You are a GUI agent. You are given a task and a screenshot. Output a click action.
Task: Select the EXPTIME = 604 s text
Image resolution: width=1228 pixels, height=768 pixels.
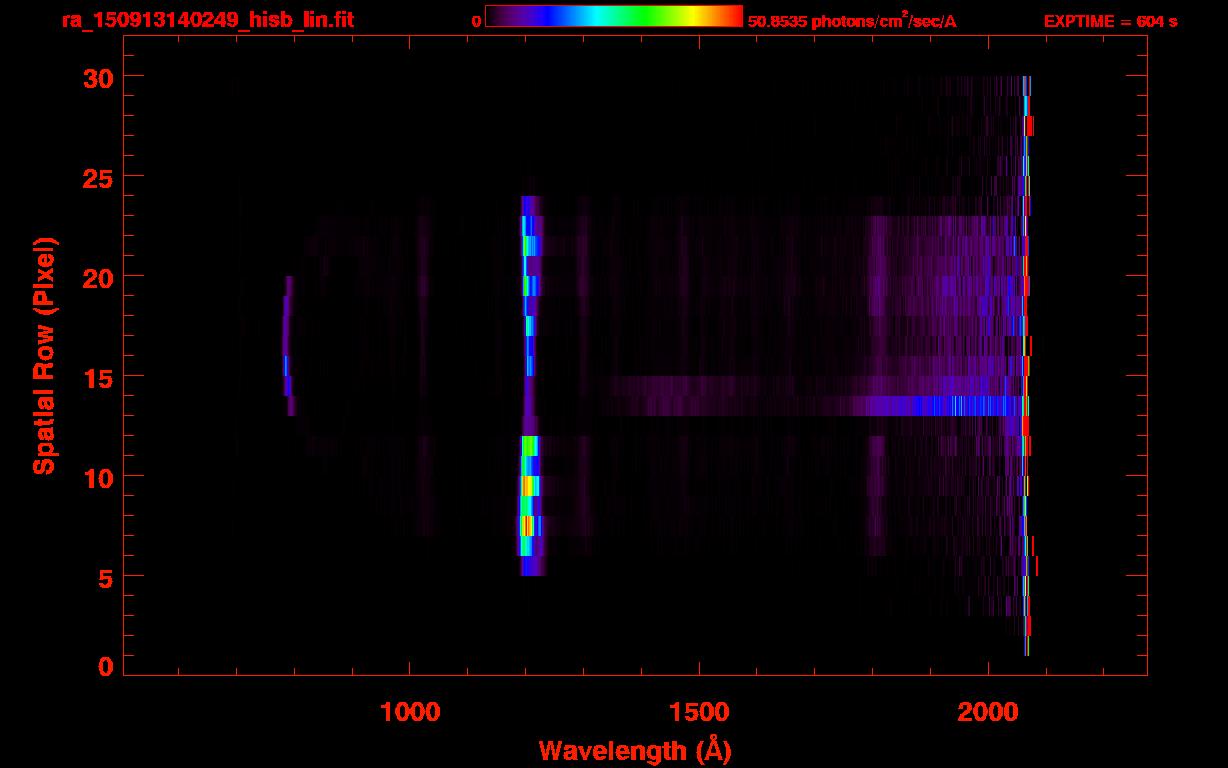tap(1110, 21)
